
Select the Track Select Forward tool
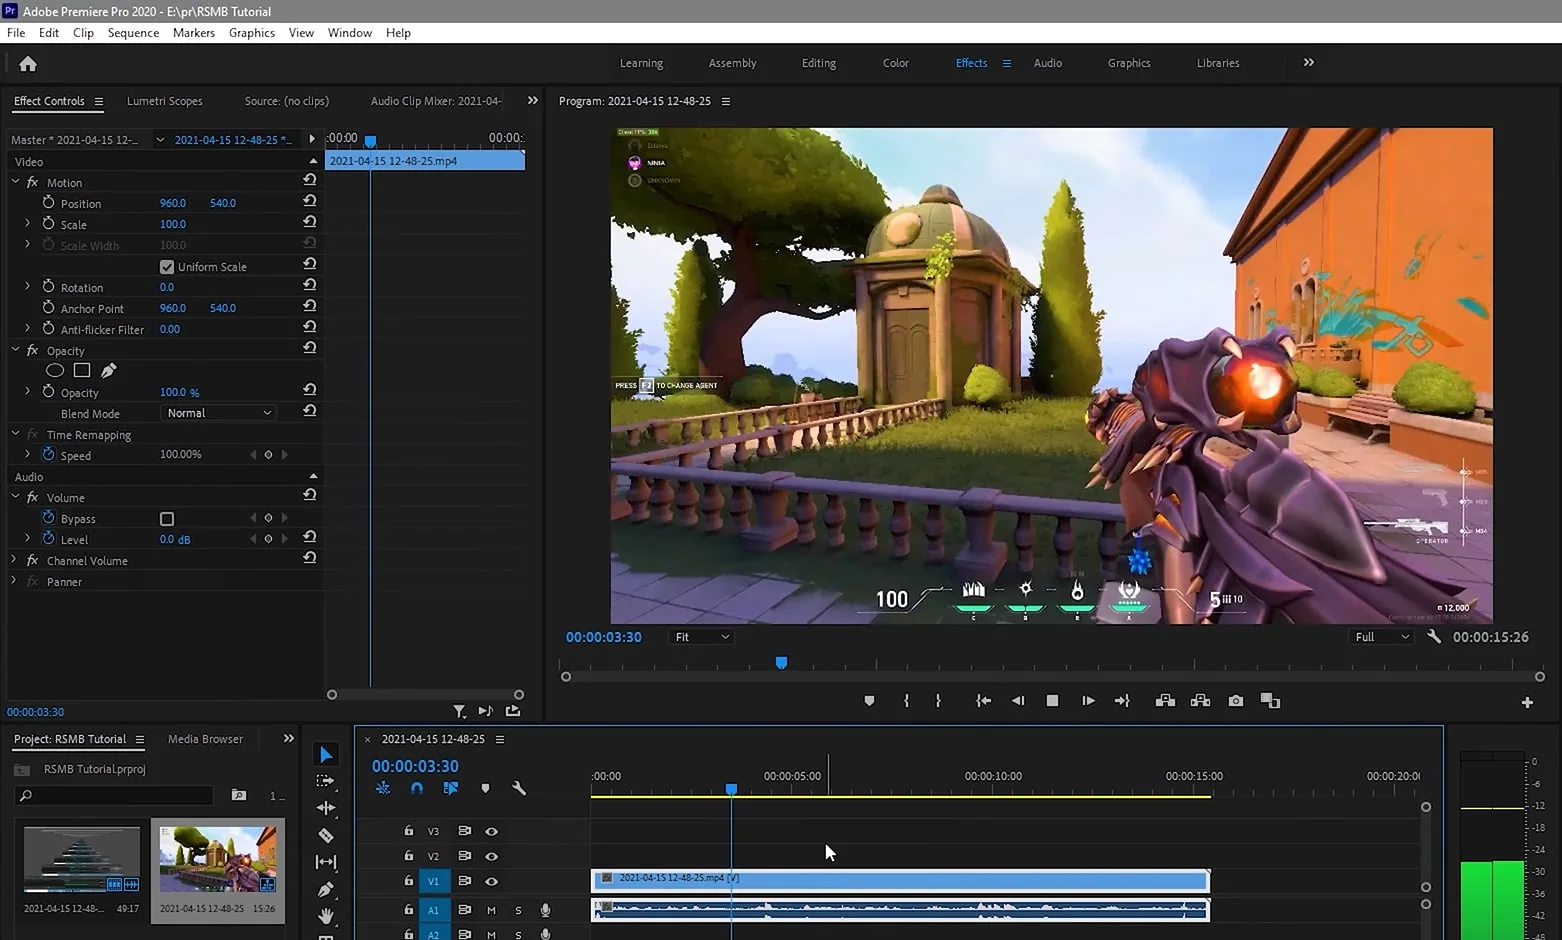(326, 781)
